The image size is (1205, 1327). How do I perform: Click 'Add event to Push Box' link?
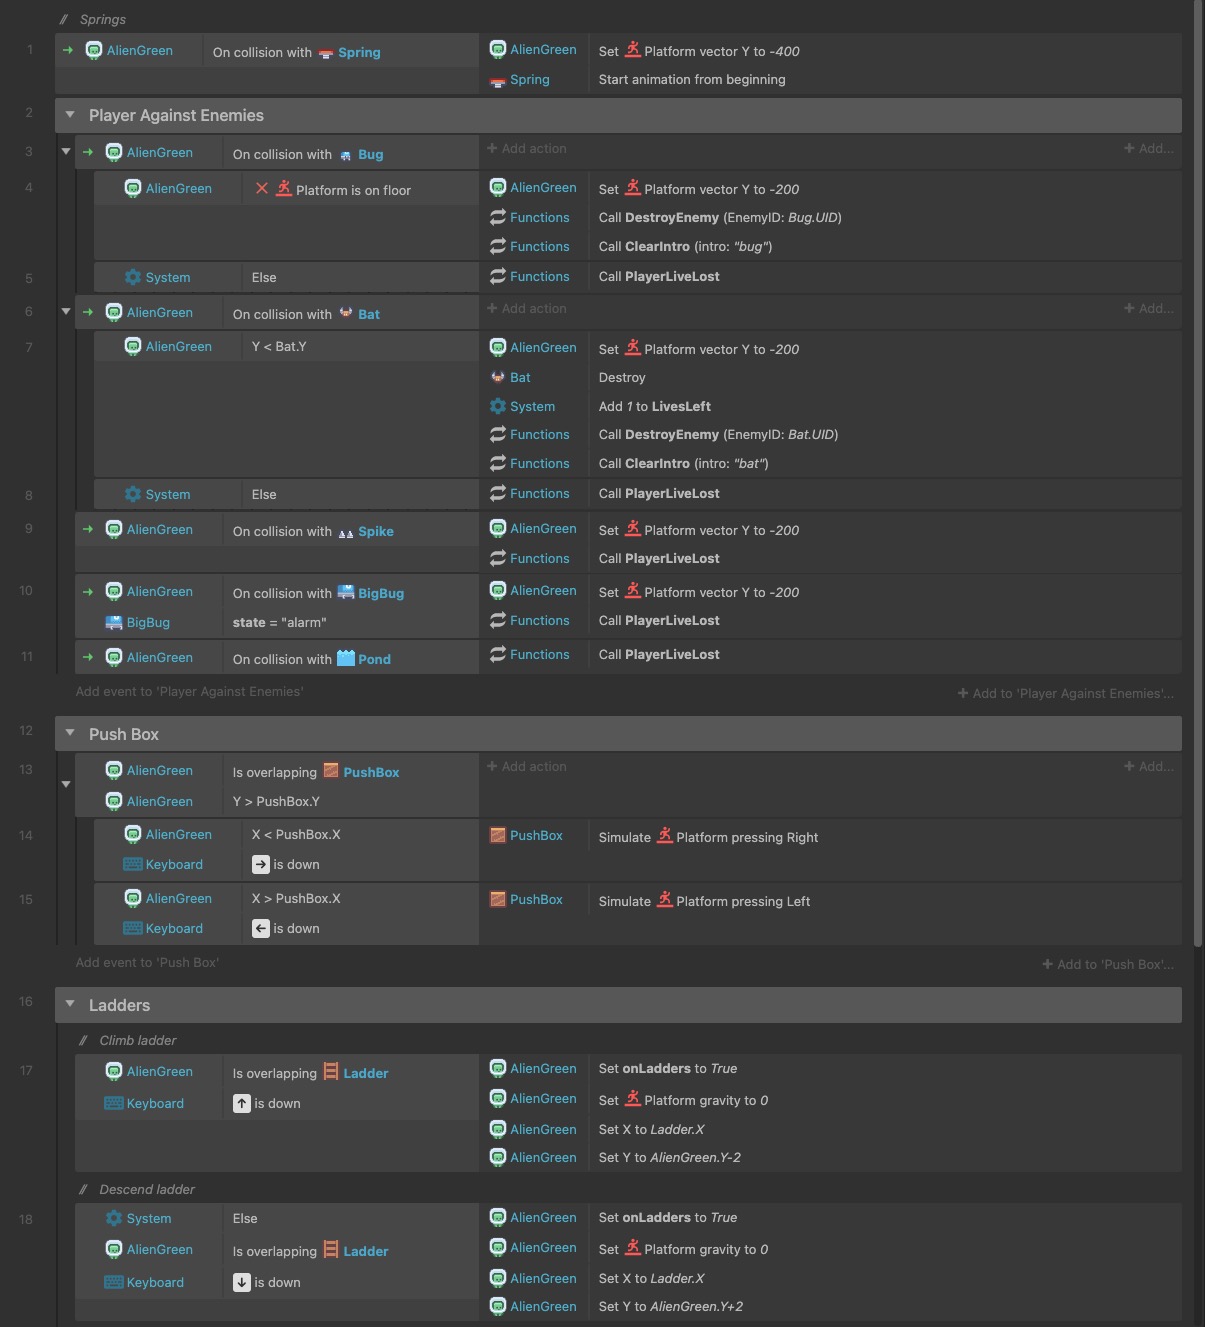tap(147, 962)
